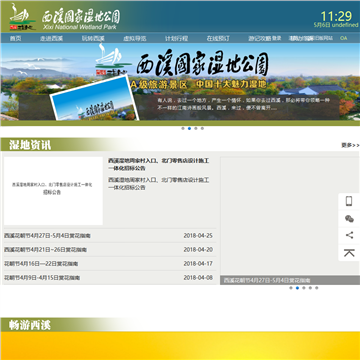This screenshot has height=360, width=360.
Task: Click the Xixi National Wetland Park logo
Action: coord(65,17)
